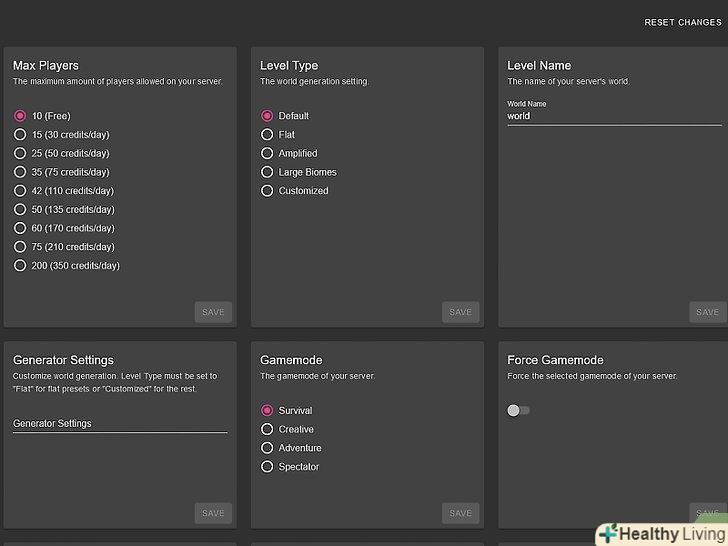
Task: Save the Generator Settings card
Action: tap(213, 513)
